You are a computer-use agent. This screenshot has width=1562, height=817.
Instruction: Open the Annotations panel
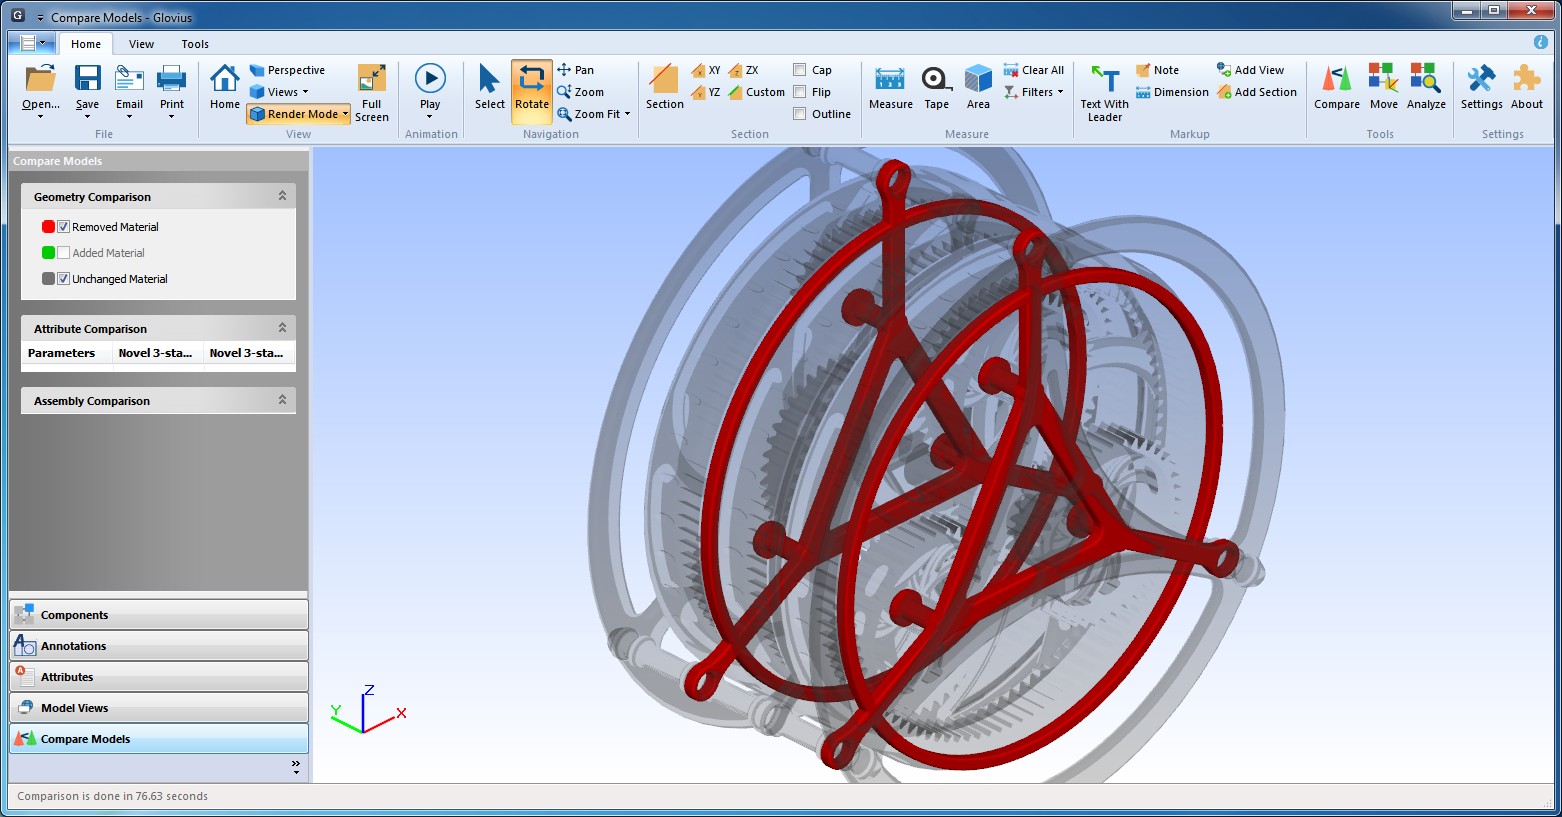159,645
